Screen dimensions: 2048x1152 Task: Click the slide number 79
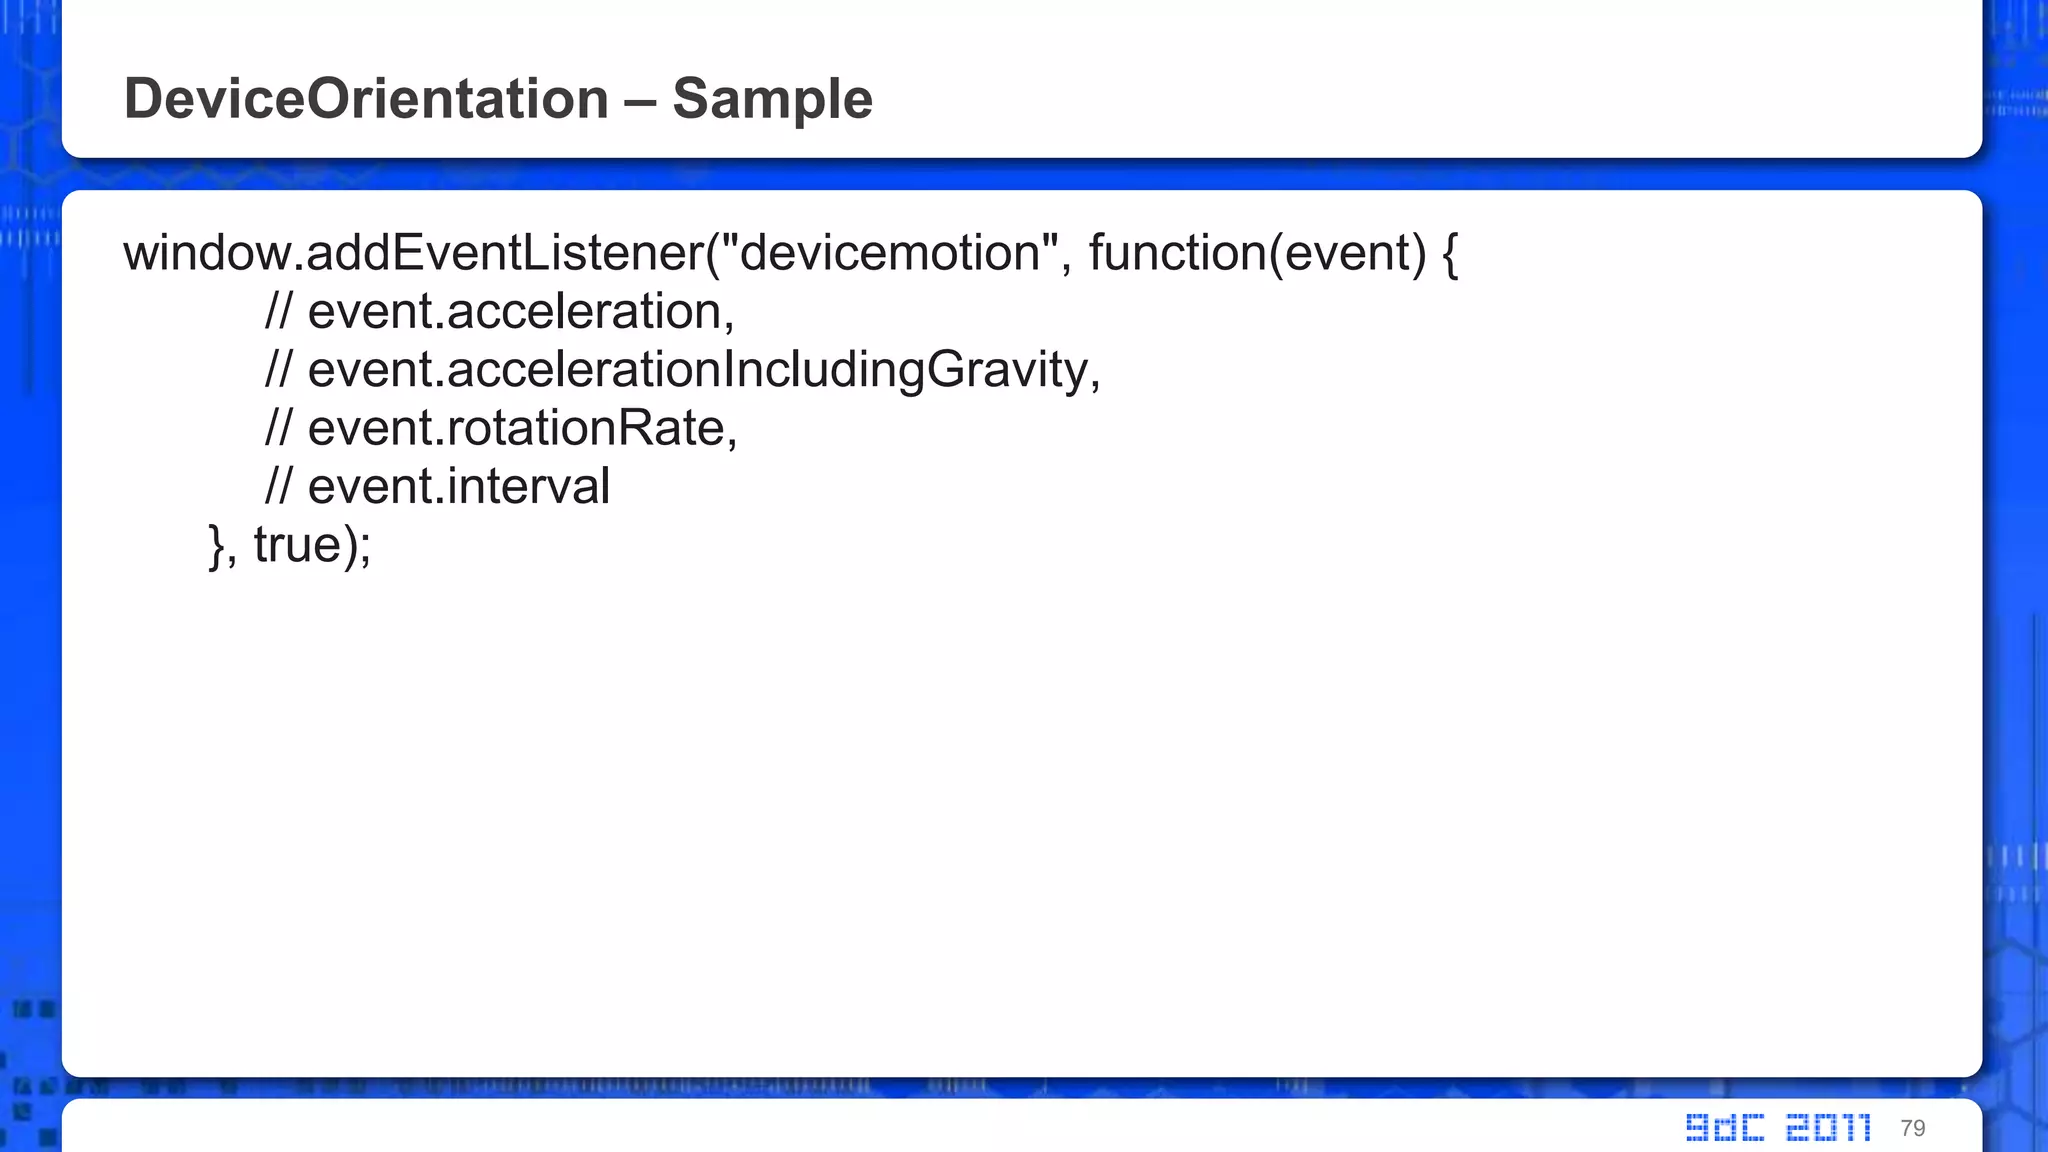(x=1912, y=1129)
